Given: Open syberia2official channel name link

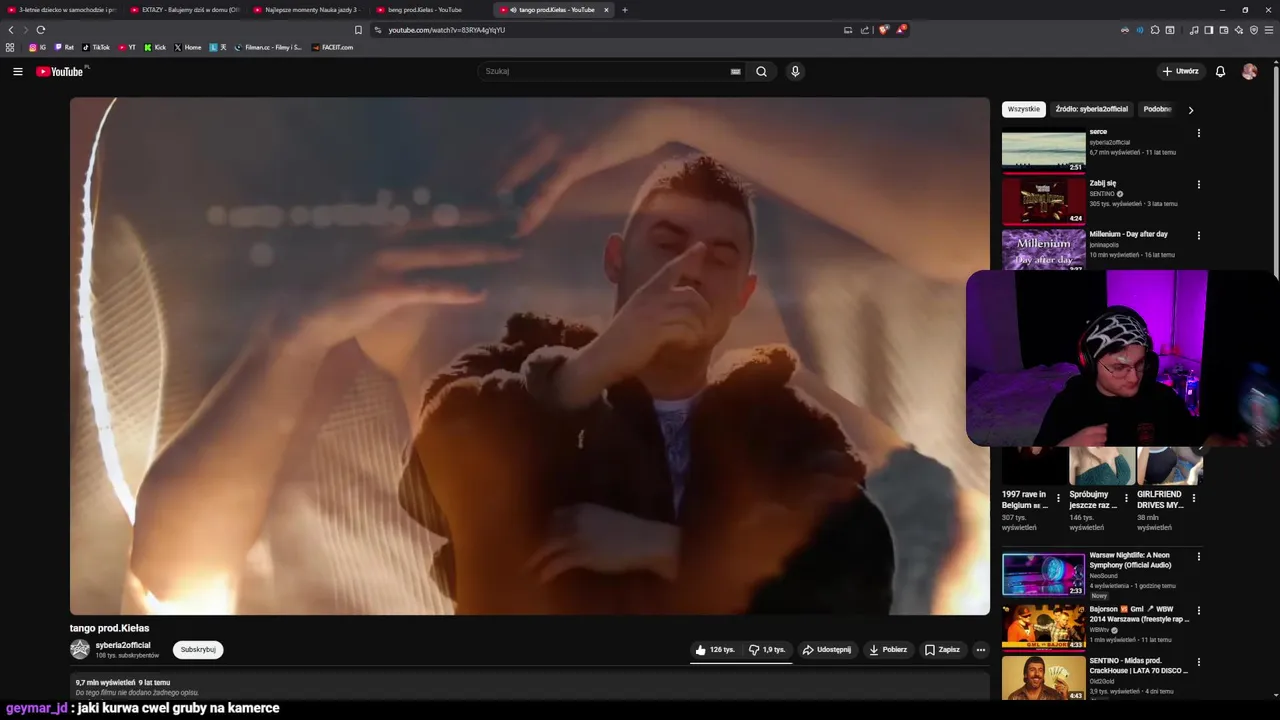Looking at the screenshot, I should 123,645.
